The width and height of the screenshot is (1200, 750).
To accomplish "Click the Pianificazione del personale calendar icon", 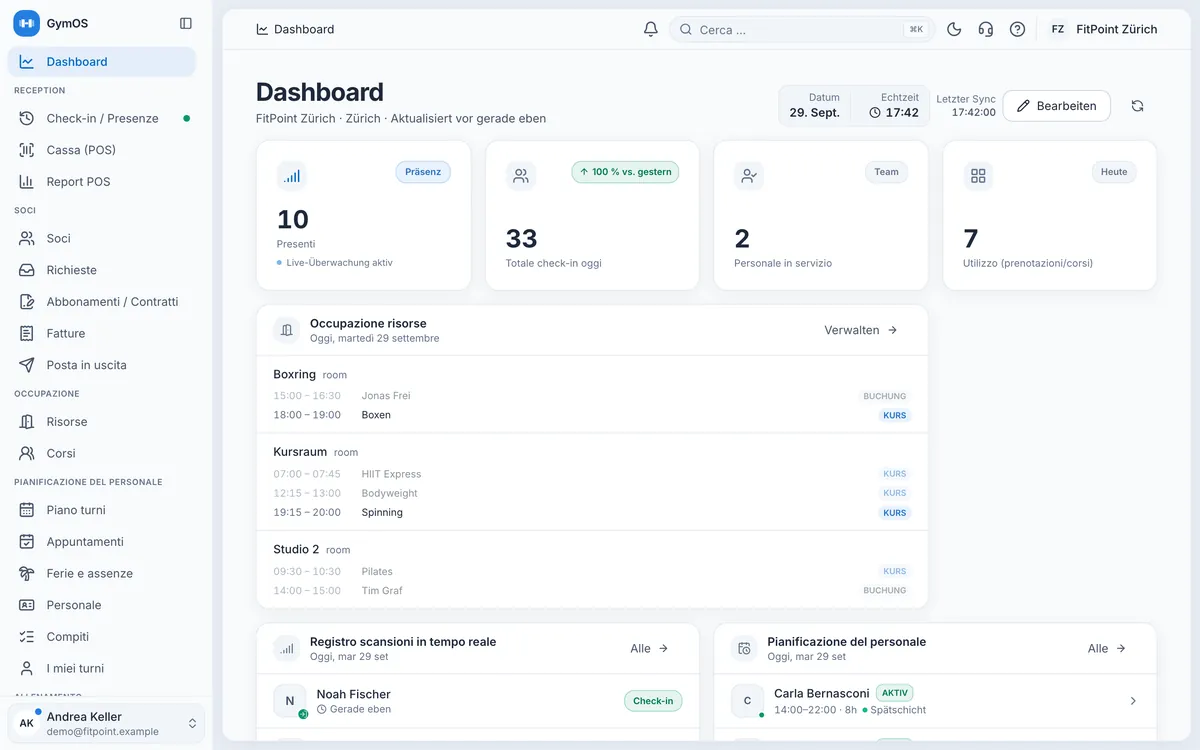I will point(744,648).
